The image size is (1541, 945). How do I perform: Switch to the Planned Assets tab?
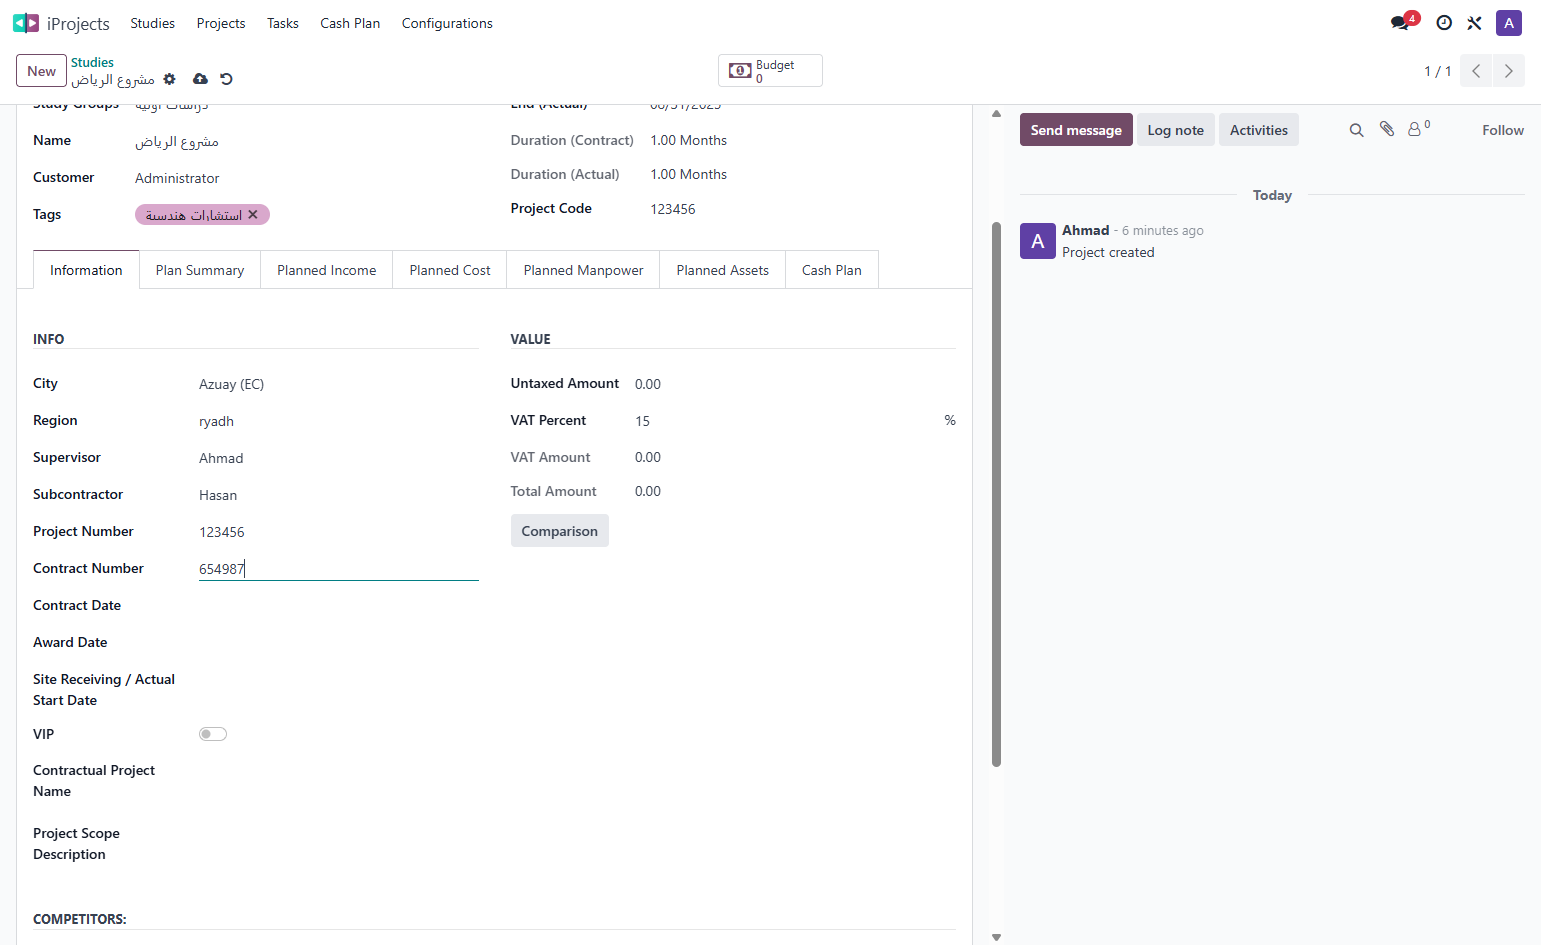pos(723,270)
